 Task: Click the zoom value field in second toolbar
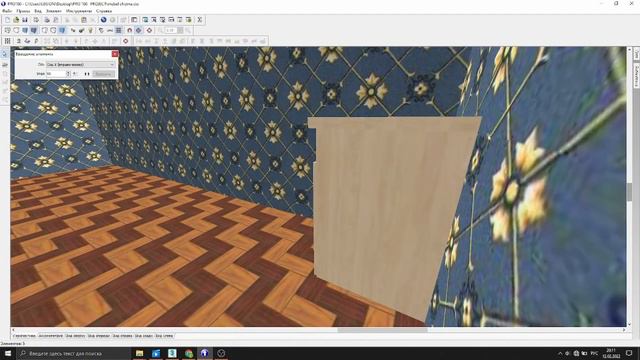coord(171,30)
